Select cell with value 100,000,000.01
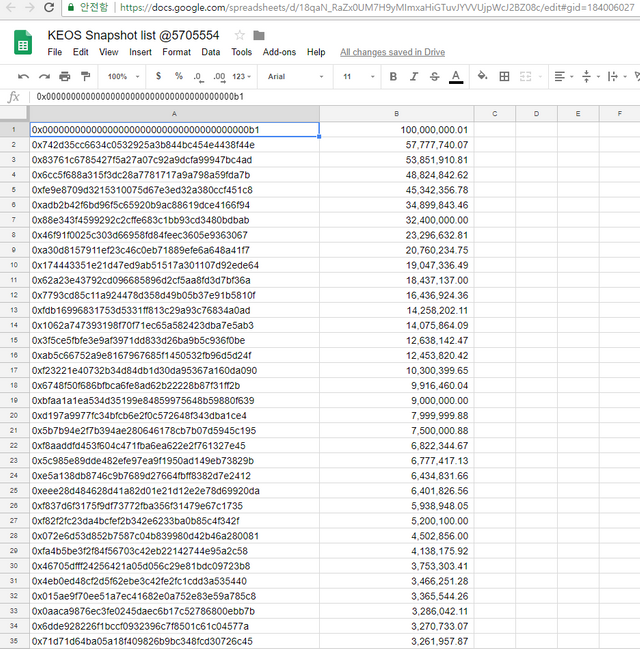 tap(396, 130)
